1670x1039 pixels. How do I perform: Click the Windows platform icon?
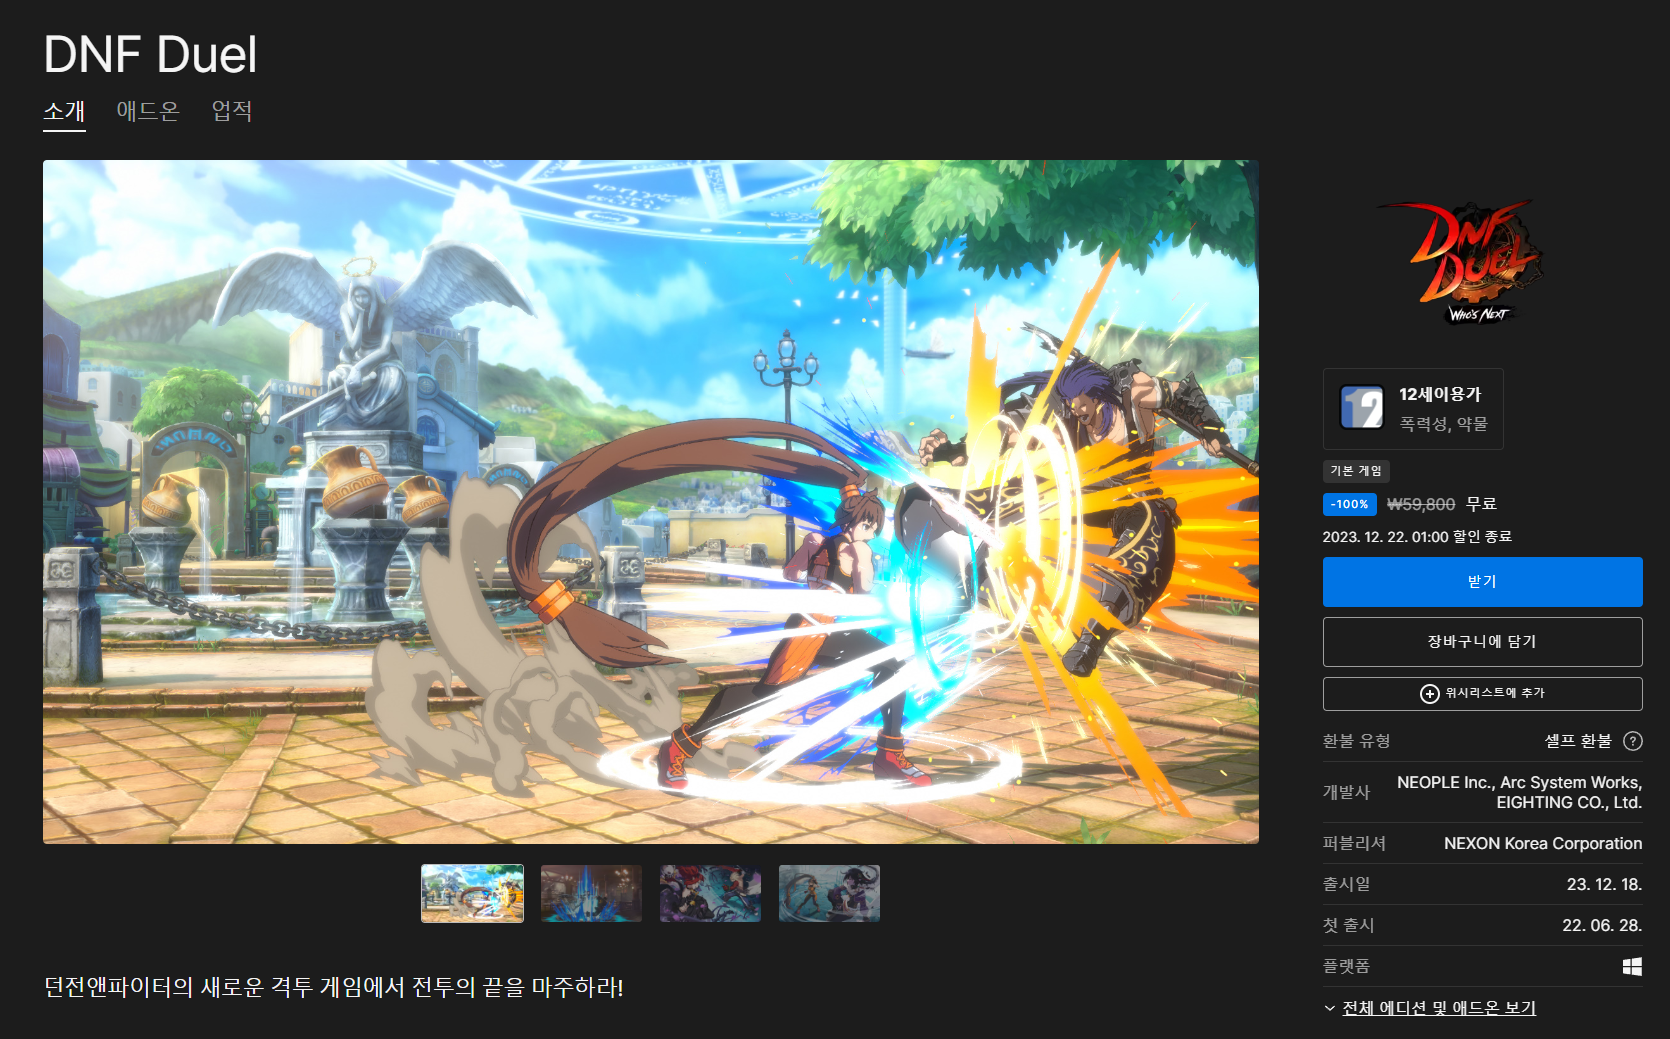point(1632,966)
